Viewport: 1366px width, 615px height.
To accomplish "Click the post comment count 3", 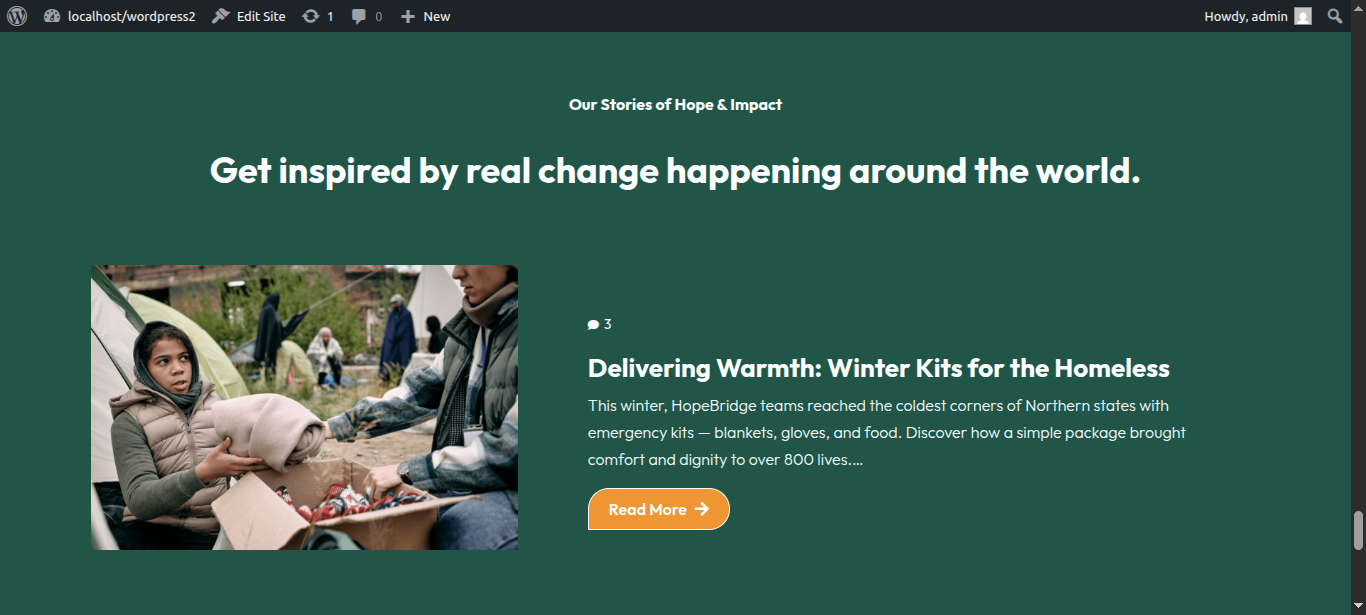I will pyautogui.click(x=608, y=324).
